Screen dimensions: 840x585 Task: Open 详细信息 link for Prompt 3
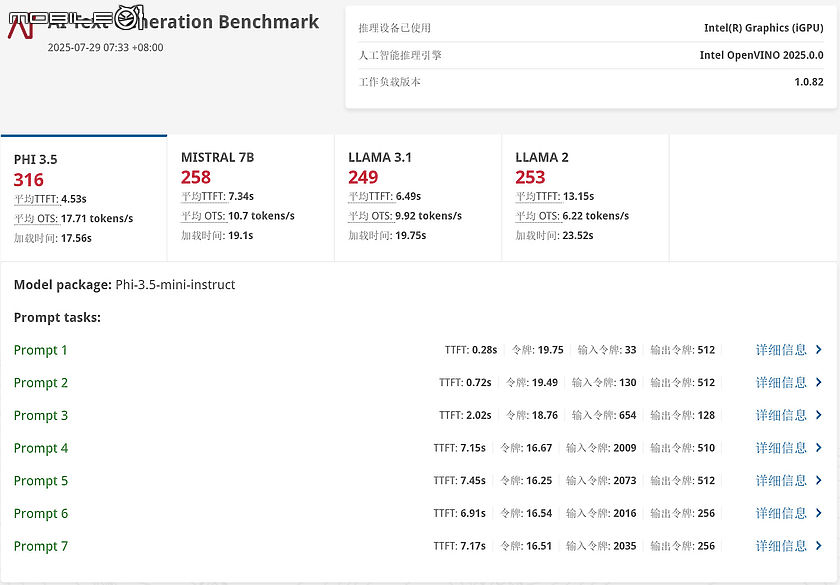(x=781, y=415)
